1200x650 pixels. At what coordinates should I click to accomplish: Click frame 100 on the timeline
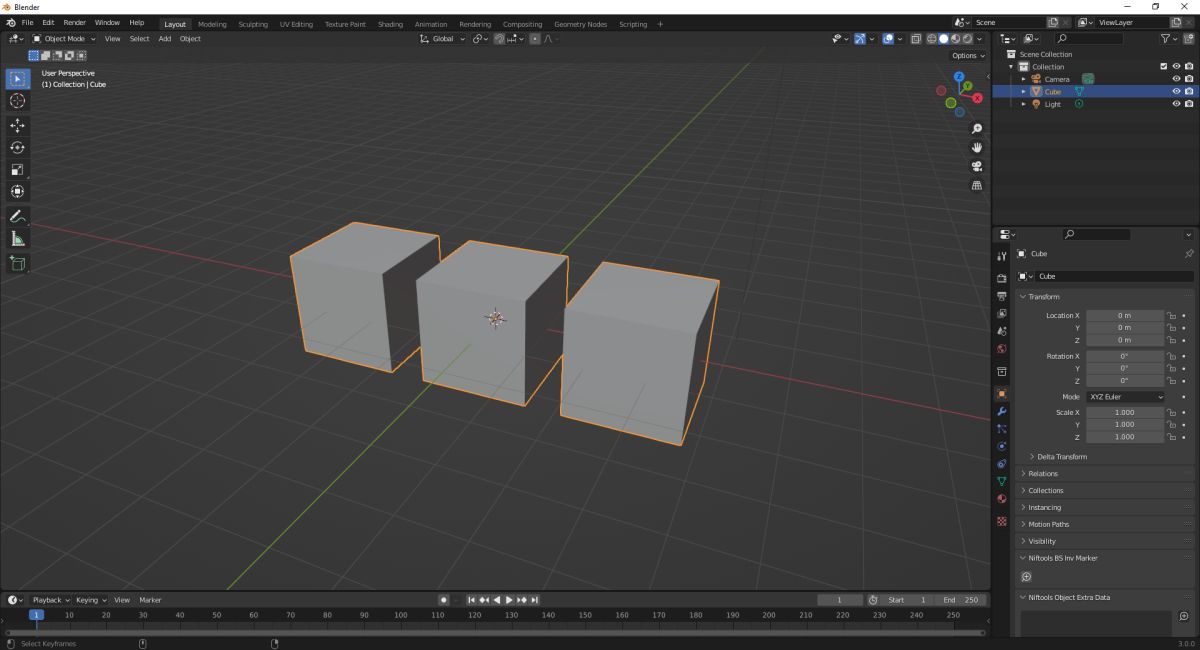401,615
